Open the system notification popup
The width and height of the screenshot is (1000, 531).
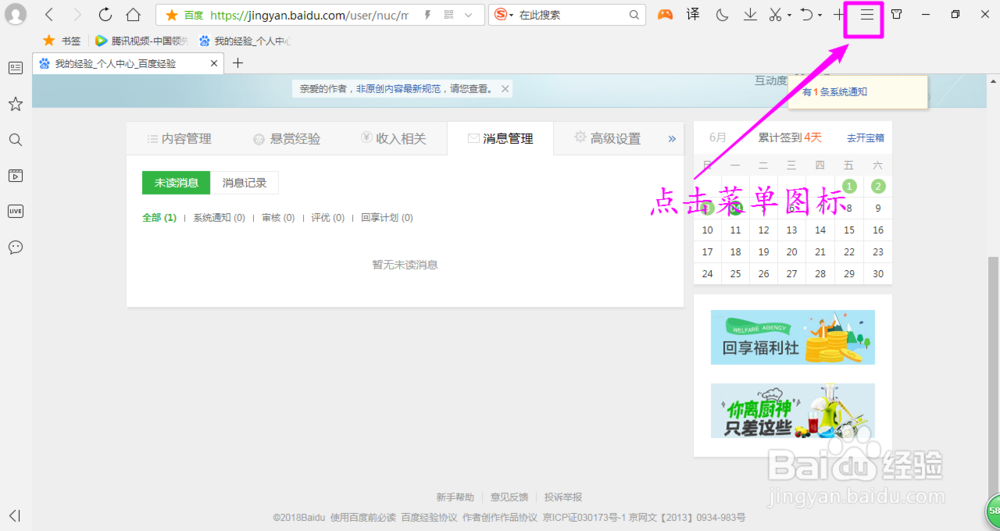(x=857, y=92)
